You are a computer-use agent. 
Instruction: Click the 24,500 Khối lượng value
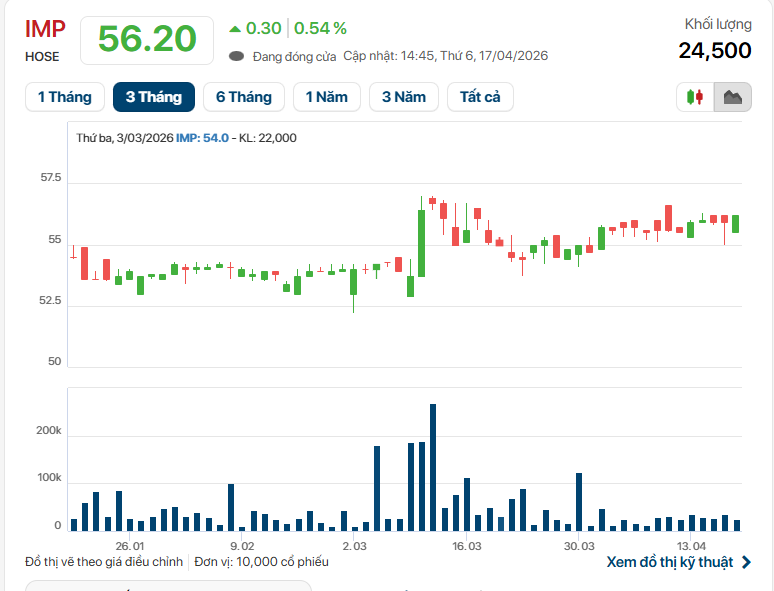pos(714,51)
